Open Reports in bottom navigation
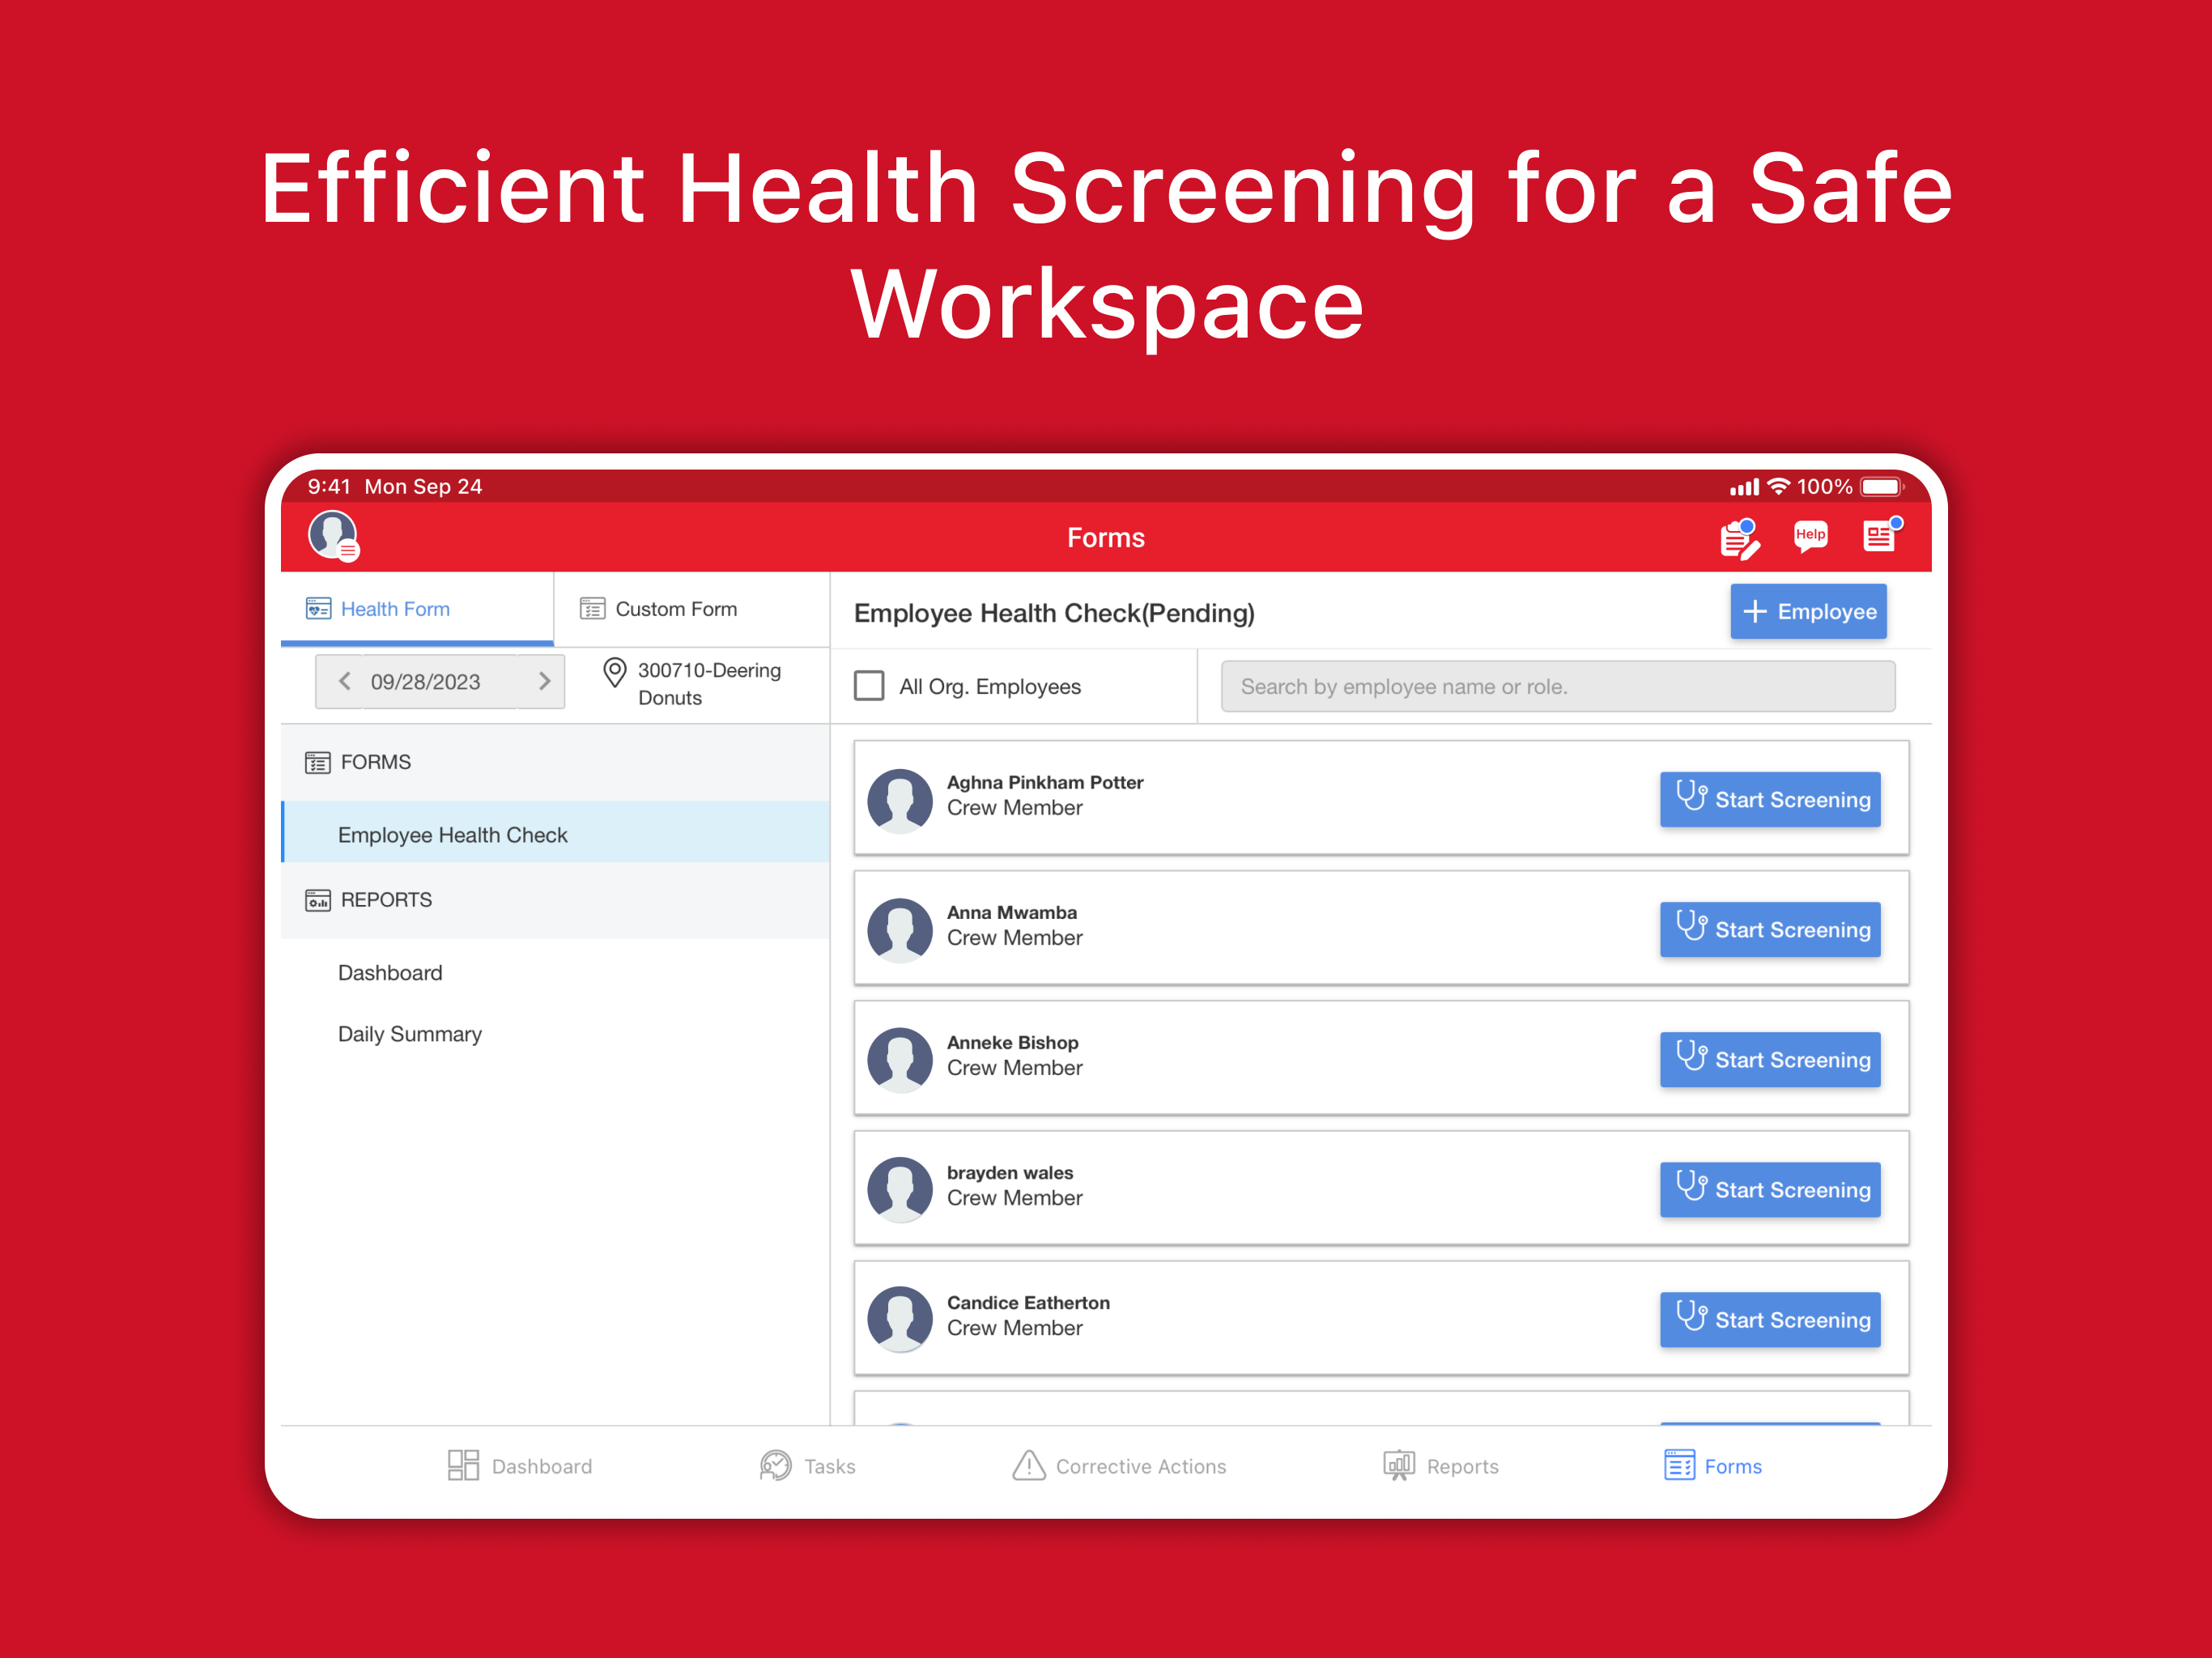 coord(1441,1466)
